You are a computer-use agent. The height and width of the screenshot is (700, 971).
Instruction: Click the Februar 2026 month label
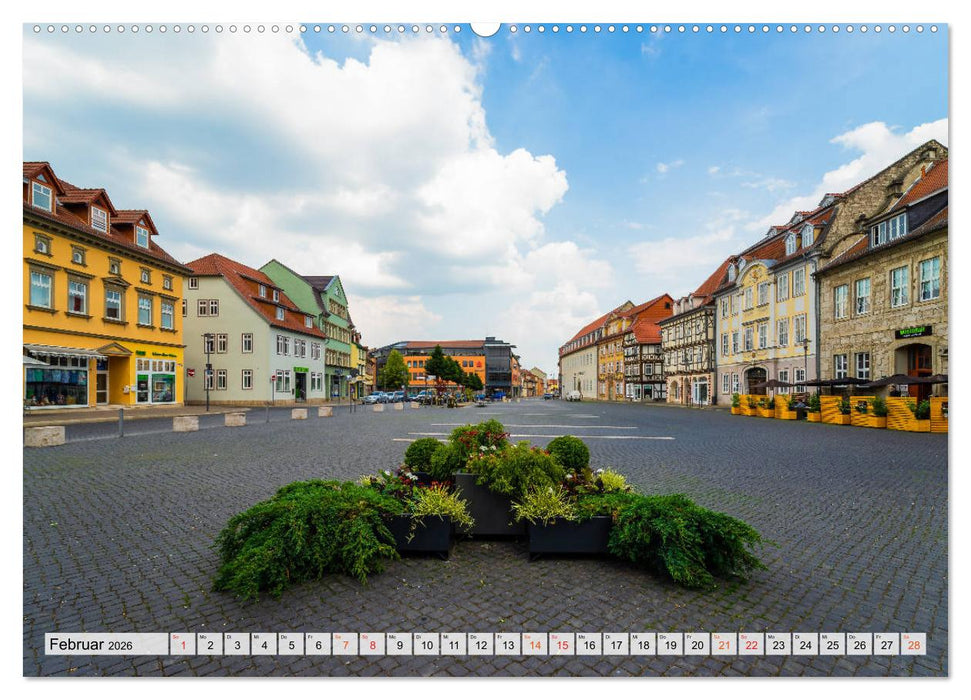(x=88, y=645)
